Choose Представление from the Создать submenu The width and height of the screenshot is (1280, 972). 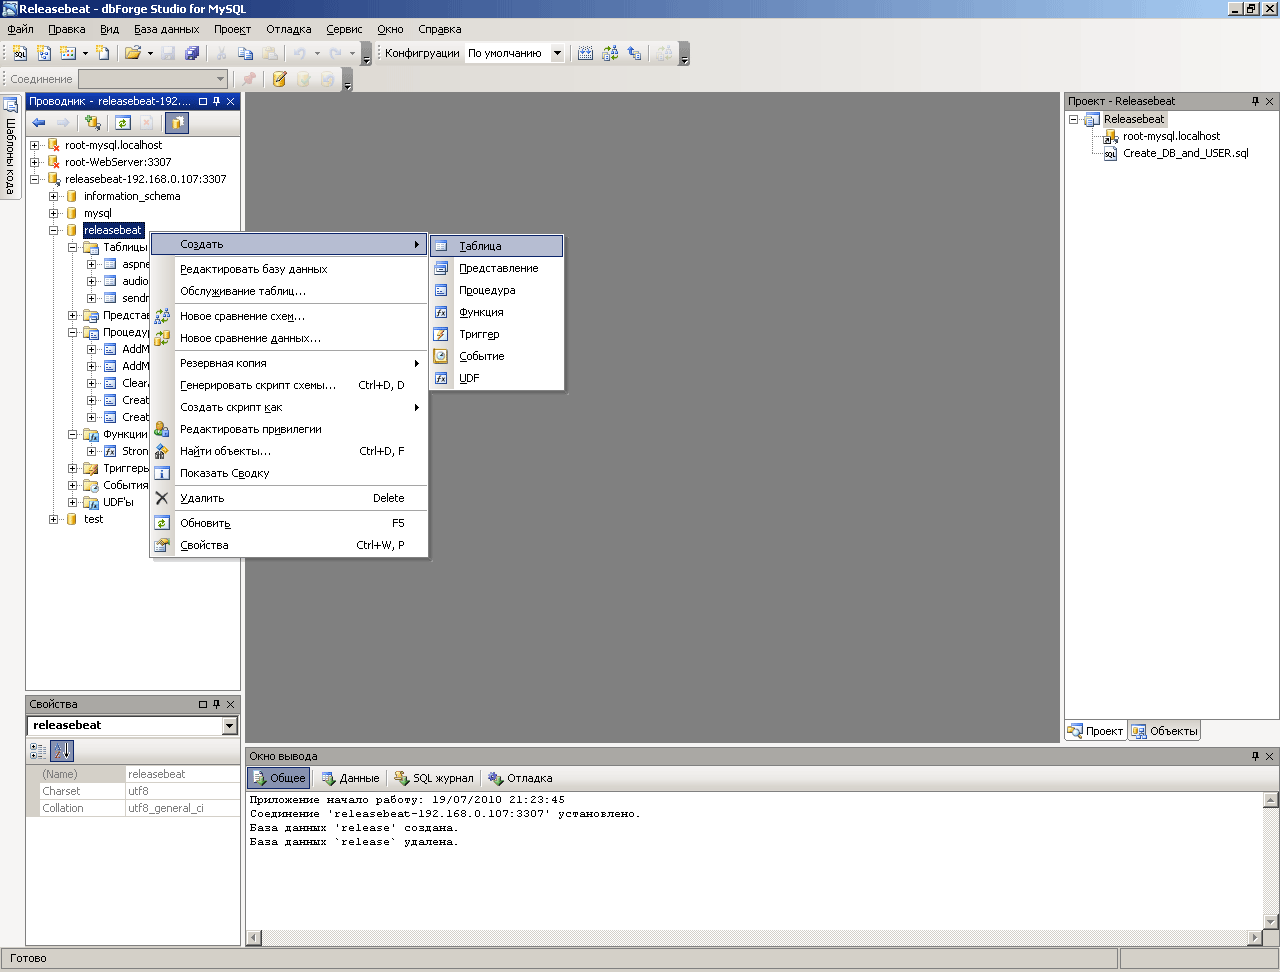pyautogui.click(x=497, y=268)
